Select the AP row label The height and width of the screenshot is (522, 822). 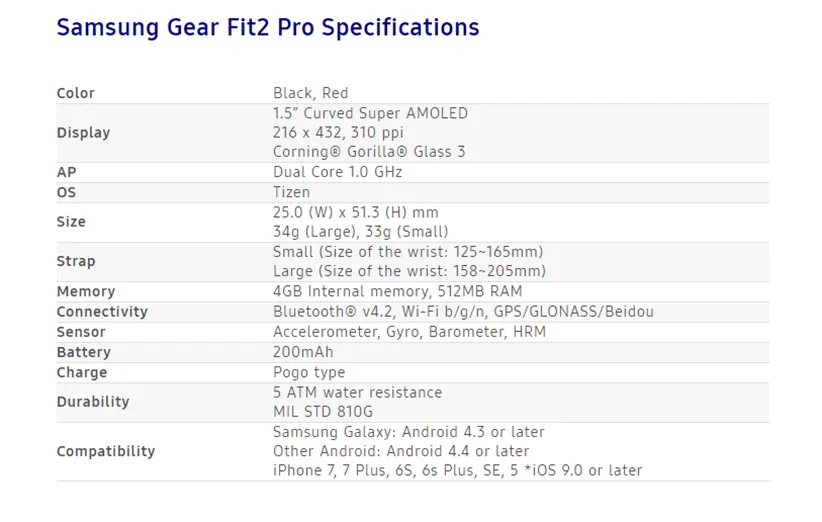(66, 172)
